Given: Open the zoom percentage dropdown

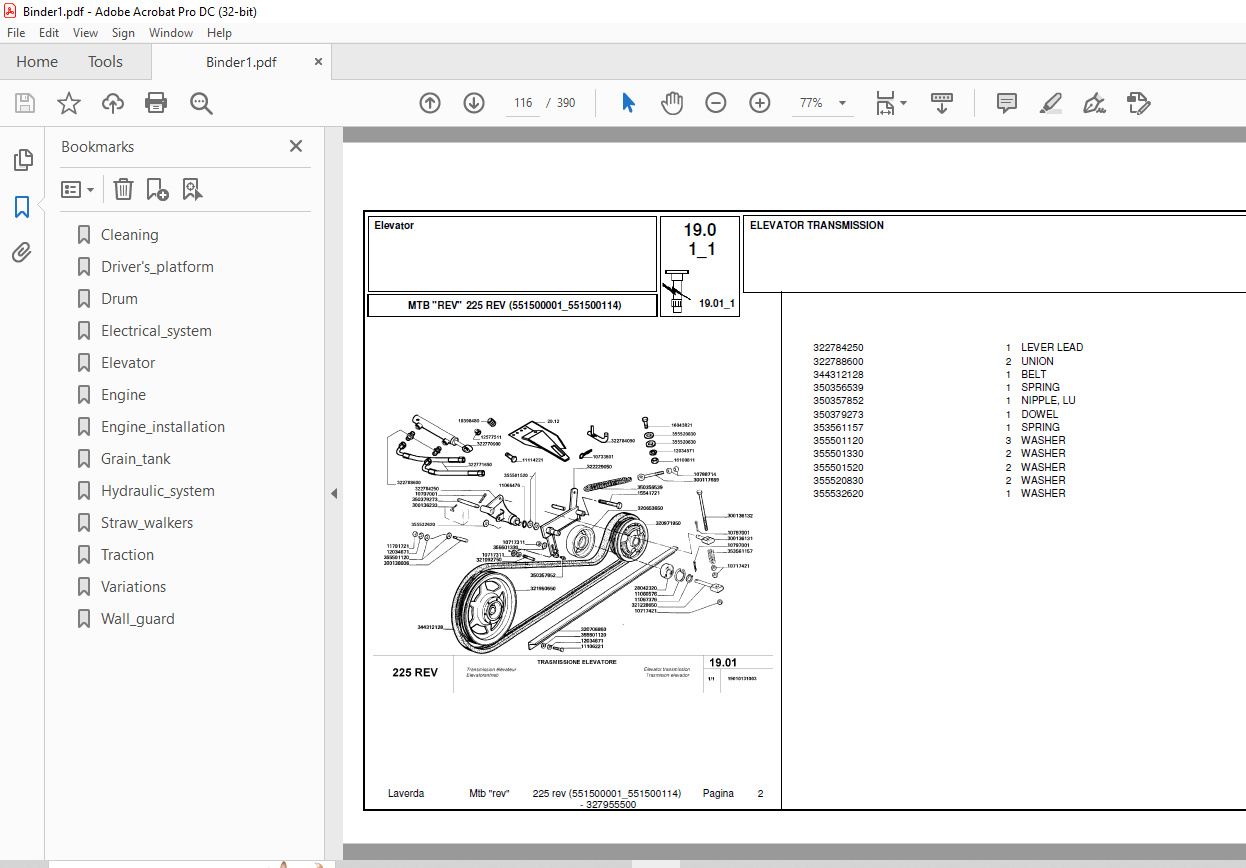Looking at the screenshot, I should (x=842, y=103).
